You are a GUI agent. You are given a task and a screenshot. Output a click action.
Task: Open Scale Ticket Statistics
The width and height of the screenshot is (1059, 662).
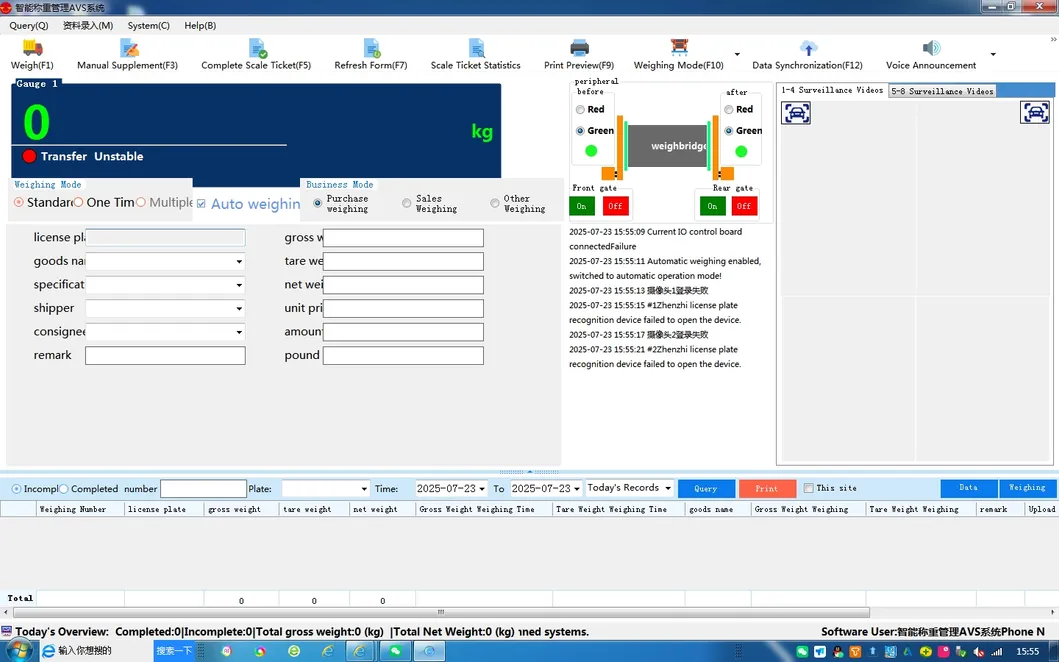tap(474, 55)
